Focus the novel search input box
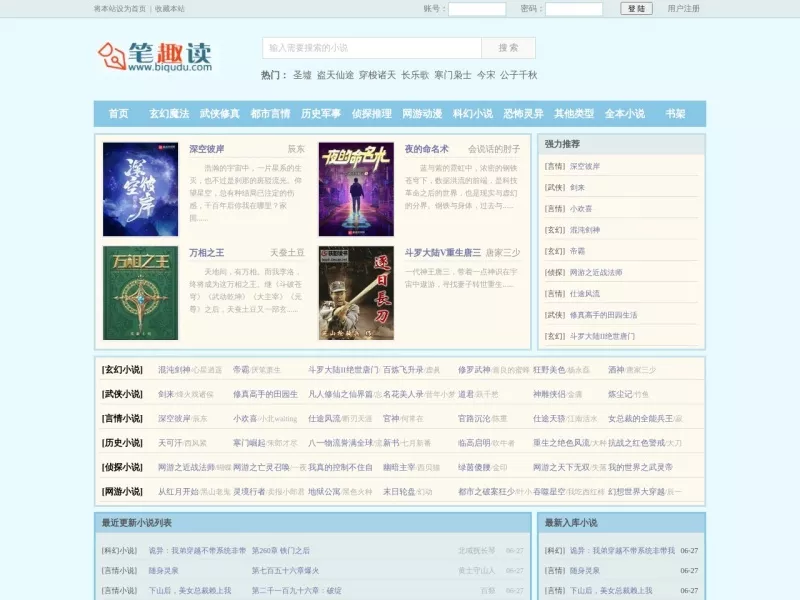800x600 pixels. click(372, 48)
